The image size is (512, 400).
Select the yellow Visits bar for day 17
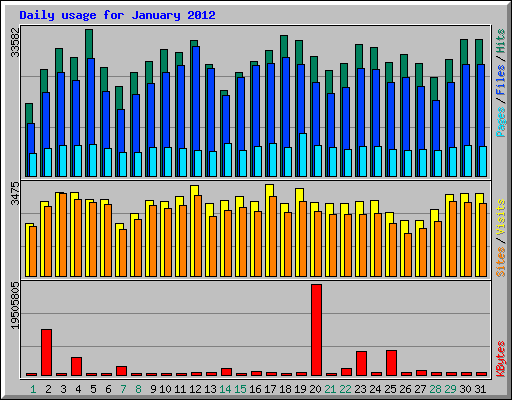coord(270,190)
